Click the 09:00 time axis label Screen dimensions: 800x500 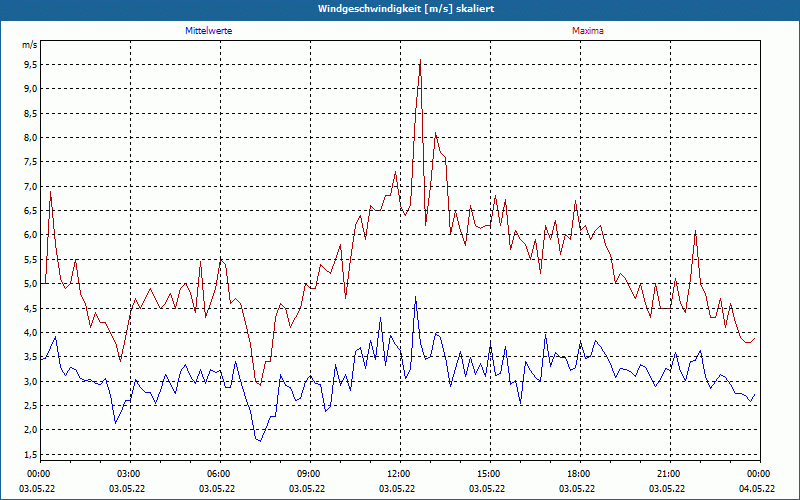point(307,474)
